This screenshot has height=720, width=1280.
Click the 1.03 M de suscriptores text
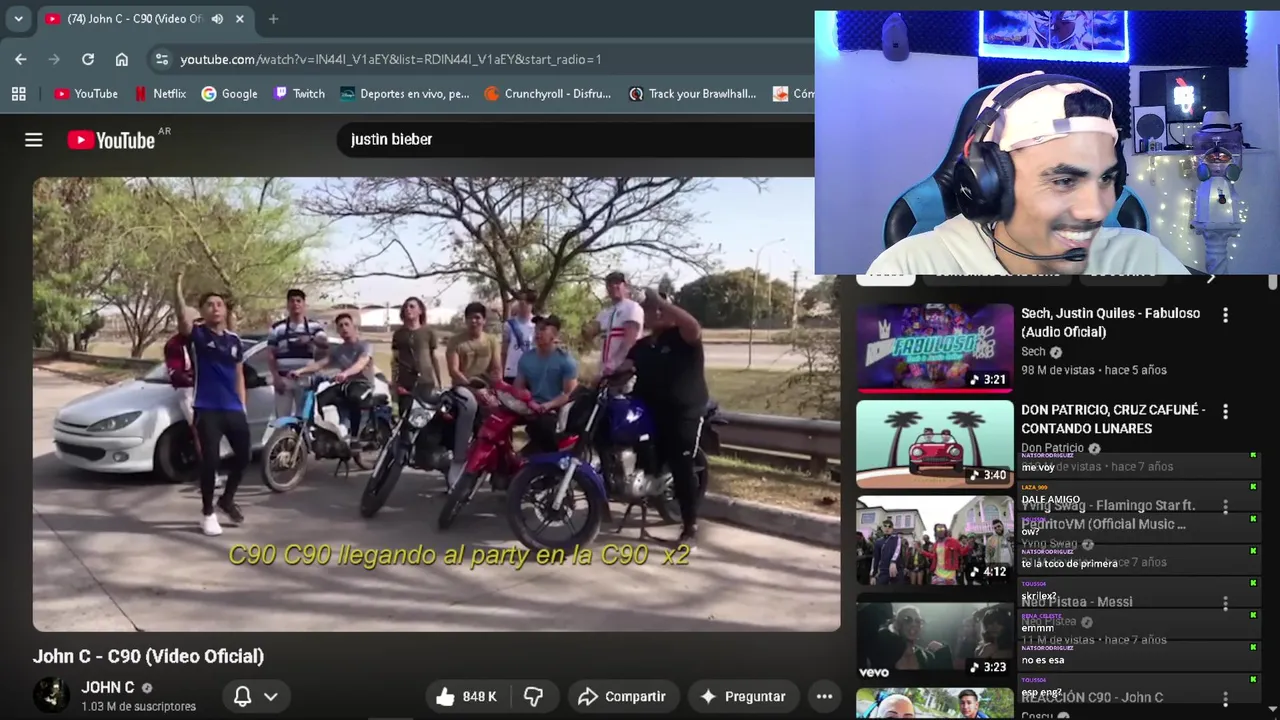point(138,706)
